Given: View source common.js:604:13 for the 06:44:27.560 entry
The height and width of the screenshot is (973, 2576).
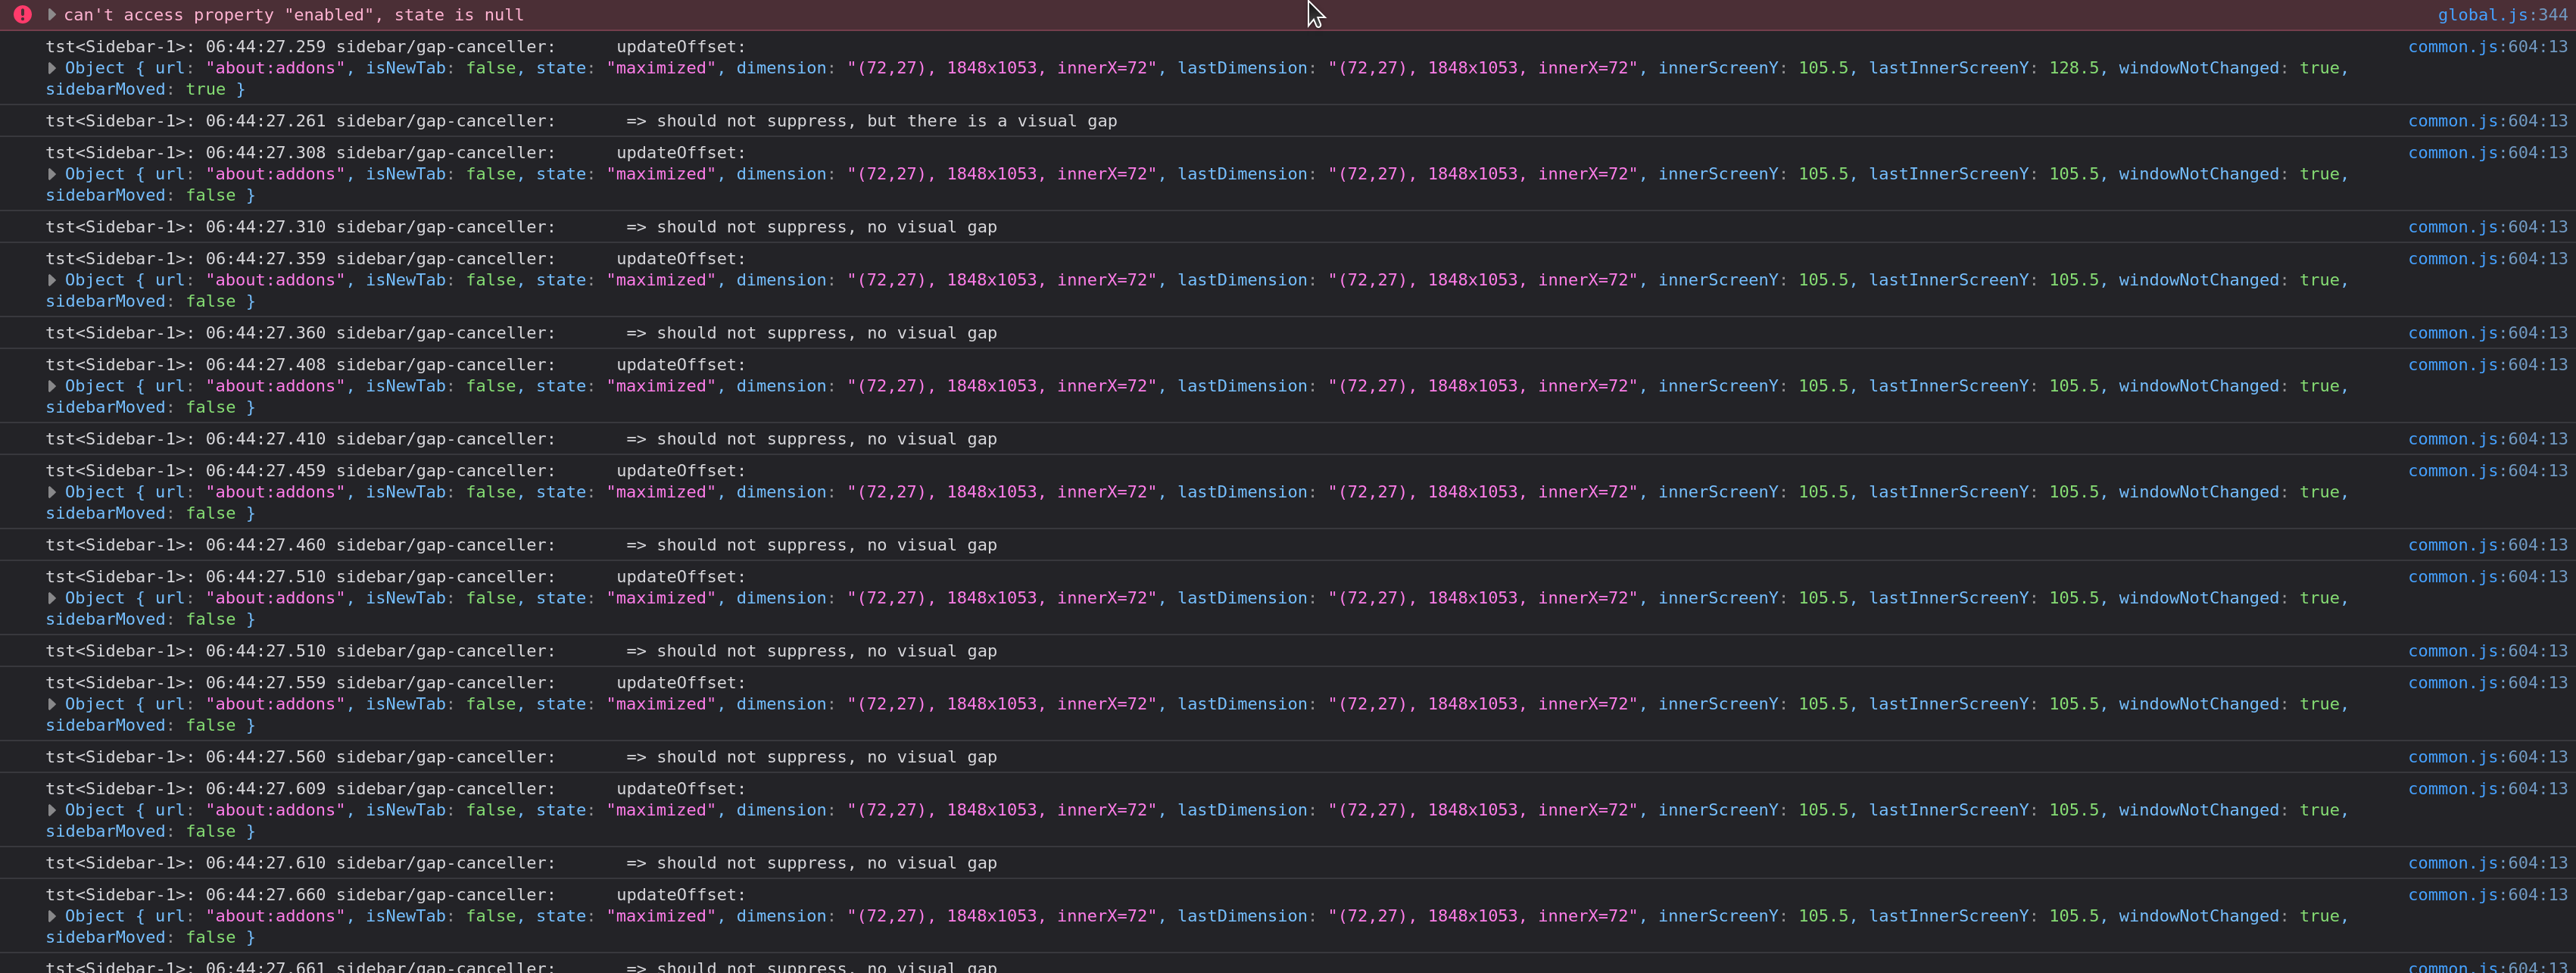Looking at the screenshot, I should point(2487,757).
